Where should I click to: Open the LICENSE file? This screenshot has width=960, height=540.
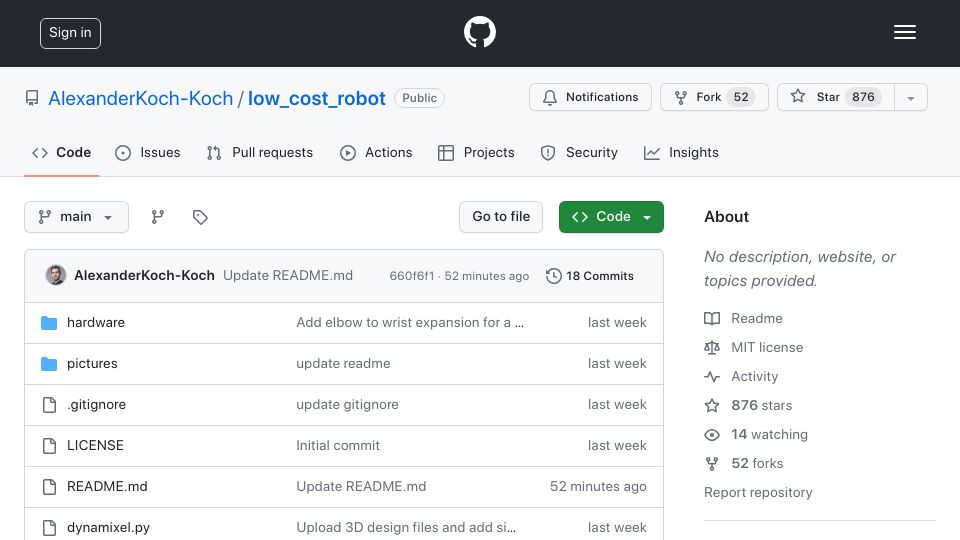click(96, 446)
